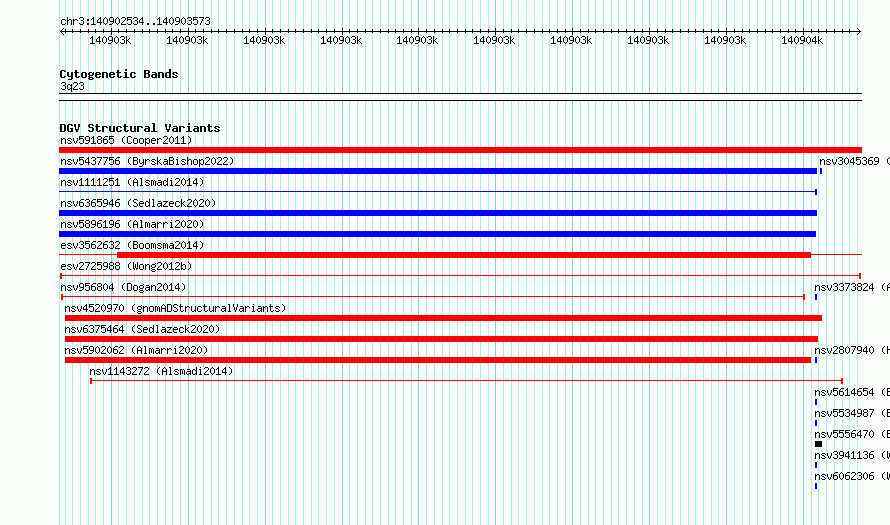Open the esv3562632 (Boomsma2014) label
This screenshot has height=525, width=890.
pos(132,245)
